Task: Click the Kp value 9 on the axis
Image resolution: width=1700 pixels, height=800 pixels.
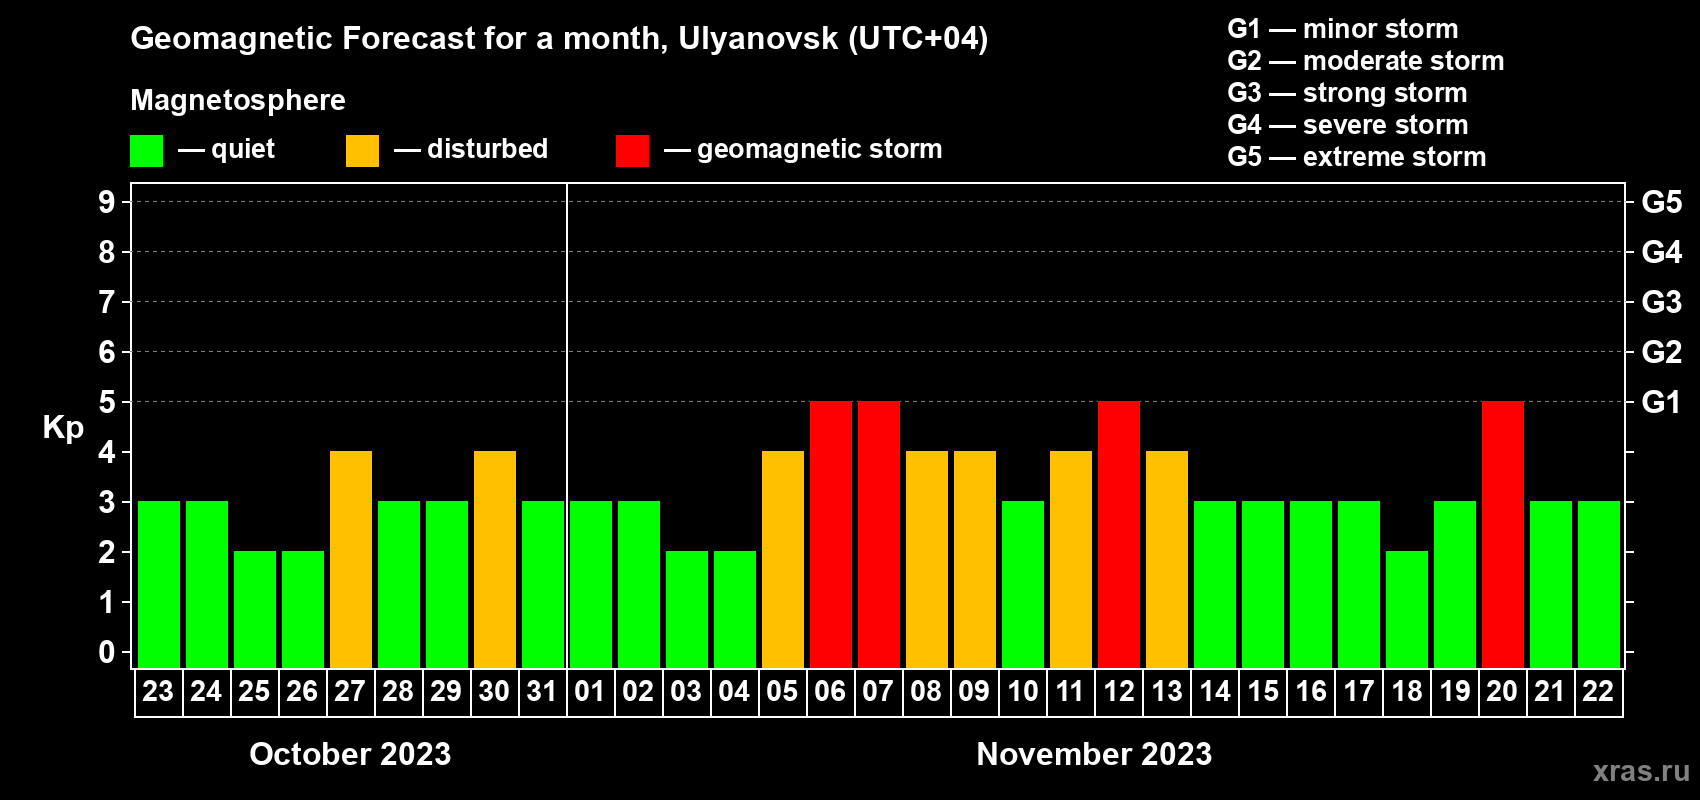Action: point(107,202)
